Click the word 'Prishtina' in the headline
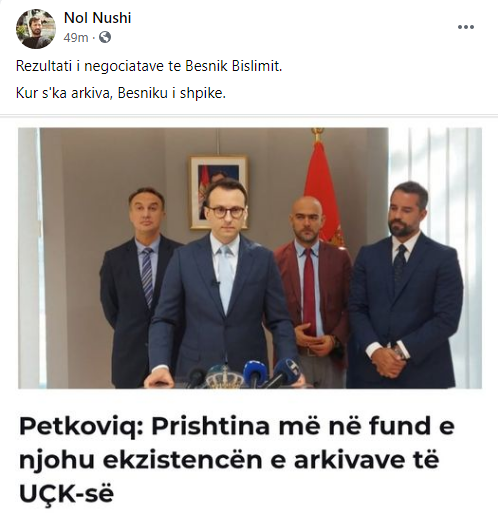498x522 pixels. pyautogui.click(x=210, y=426)
